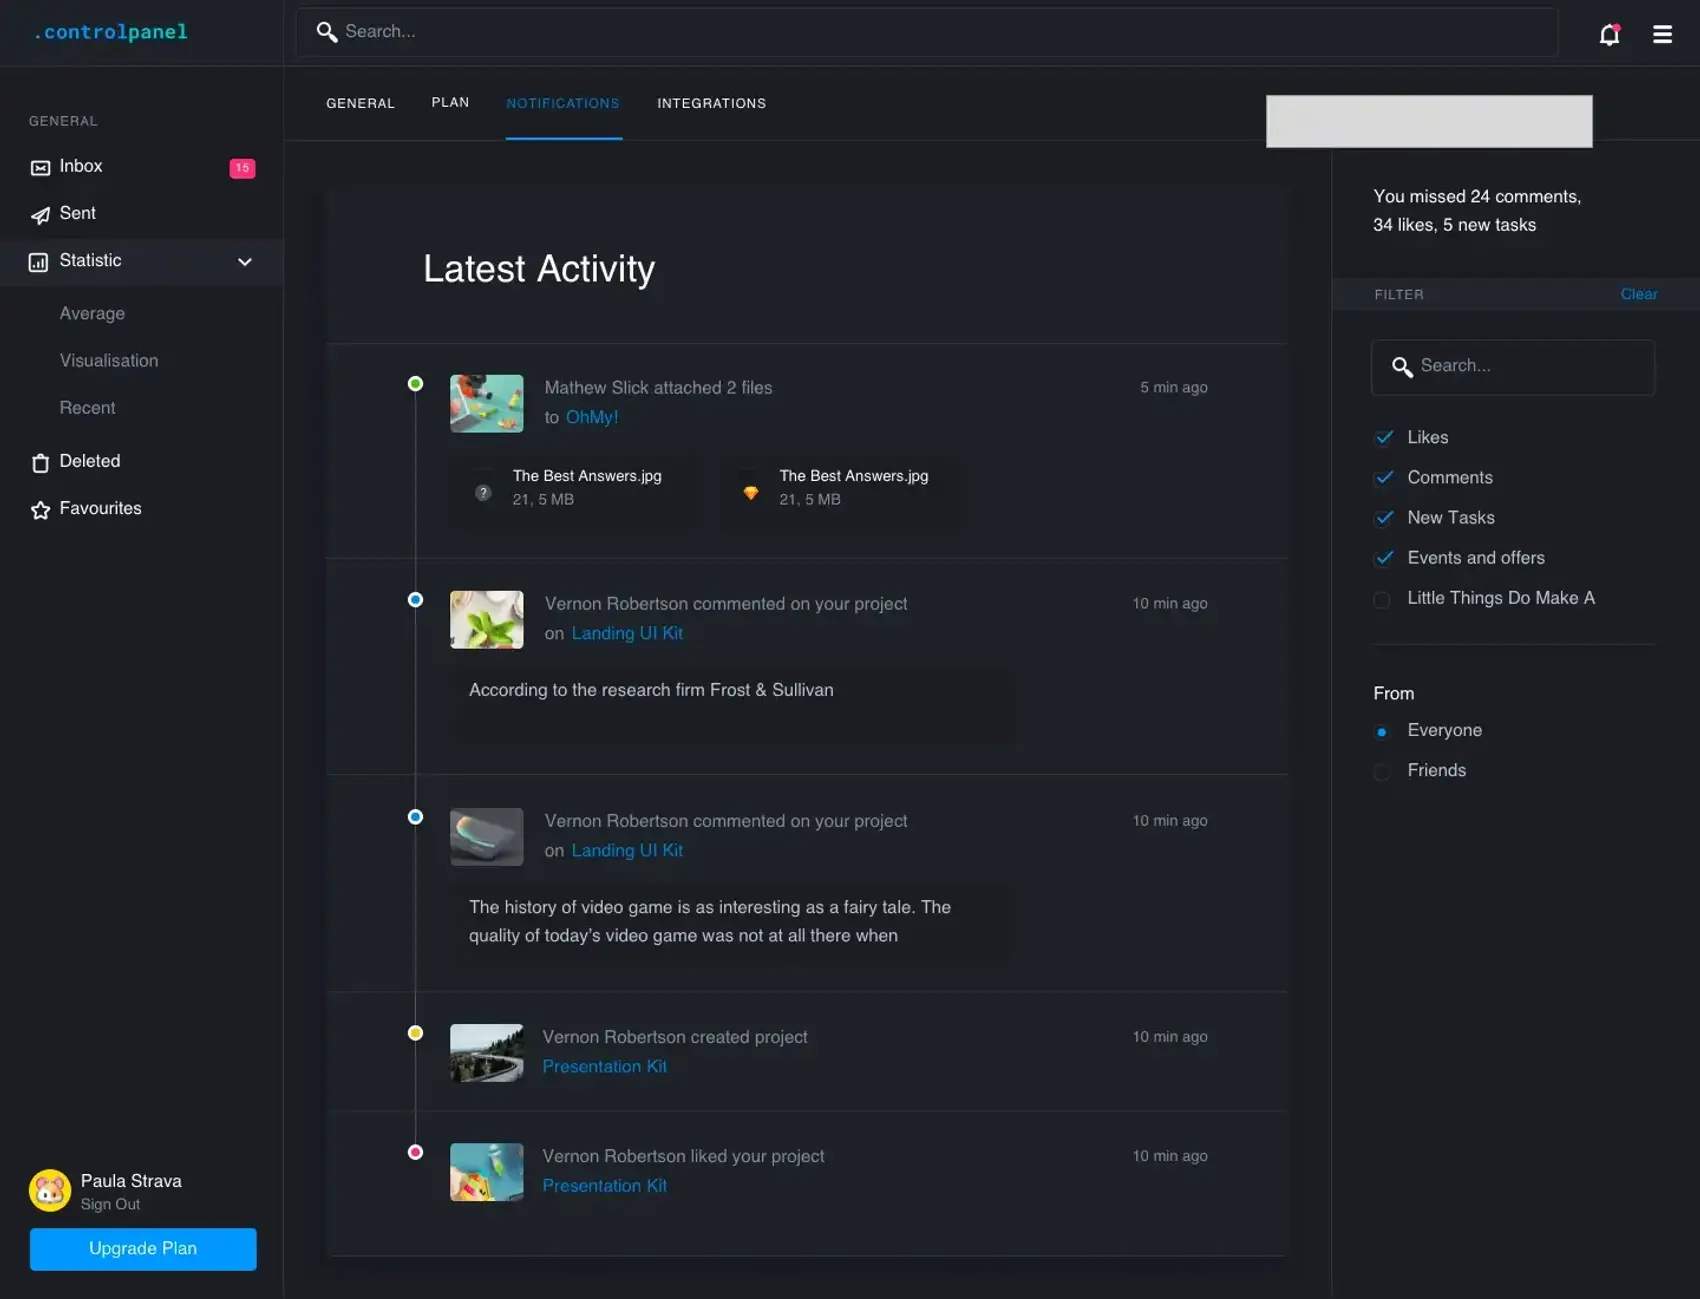Uncheck the Likes filter checkbox

click(1384, 438)
